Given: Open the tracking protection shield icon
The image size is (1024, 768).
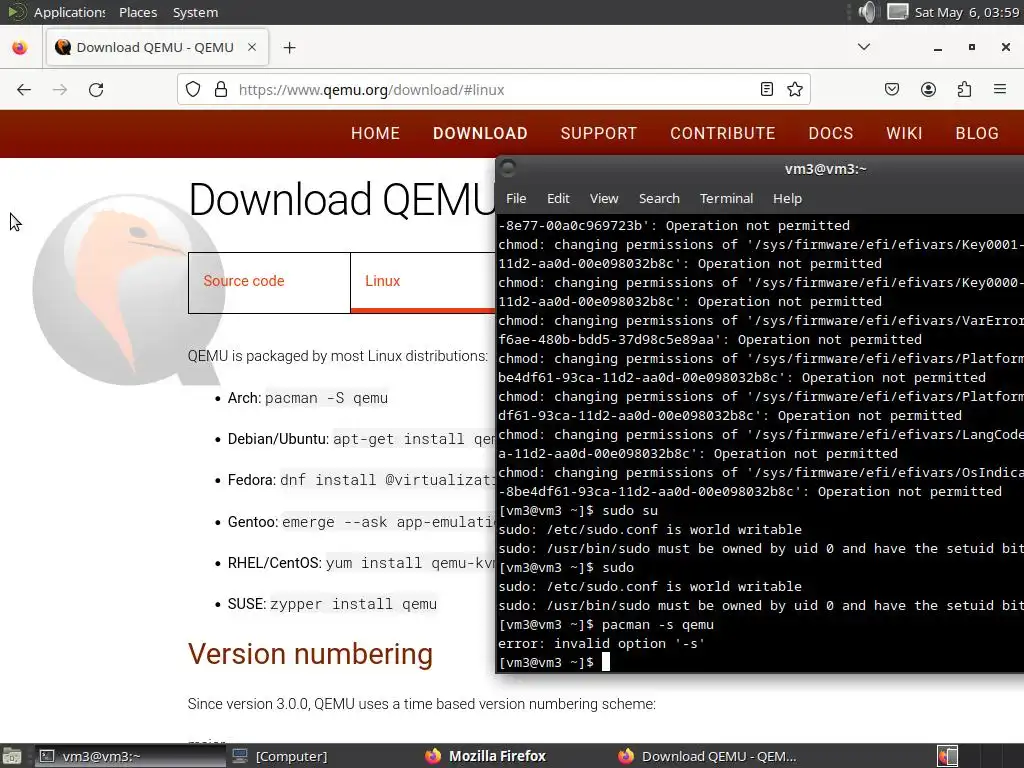Looking at the screenshot, I should [x=193, y=89].
